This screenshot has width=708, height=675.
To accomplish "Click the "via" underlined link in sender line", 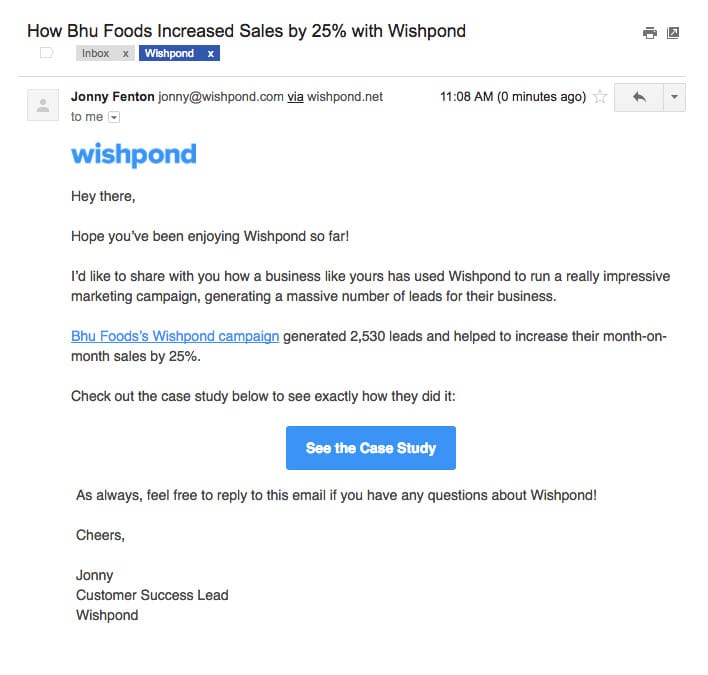I will [x=296, y=97].
